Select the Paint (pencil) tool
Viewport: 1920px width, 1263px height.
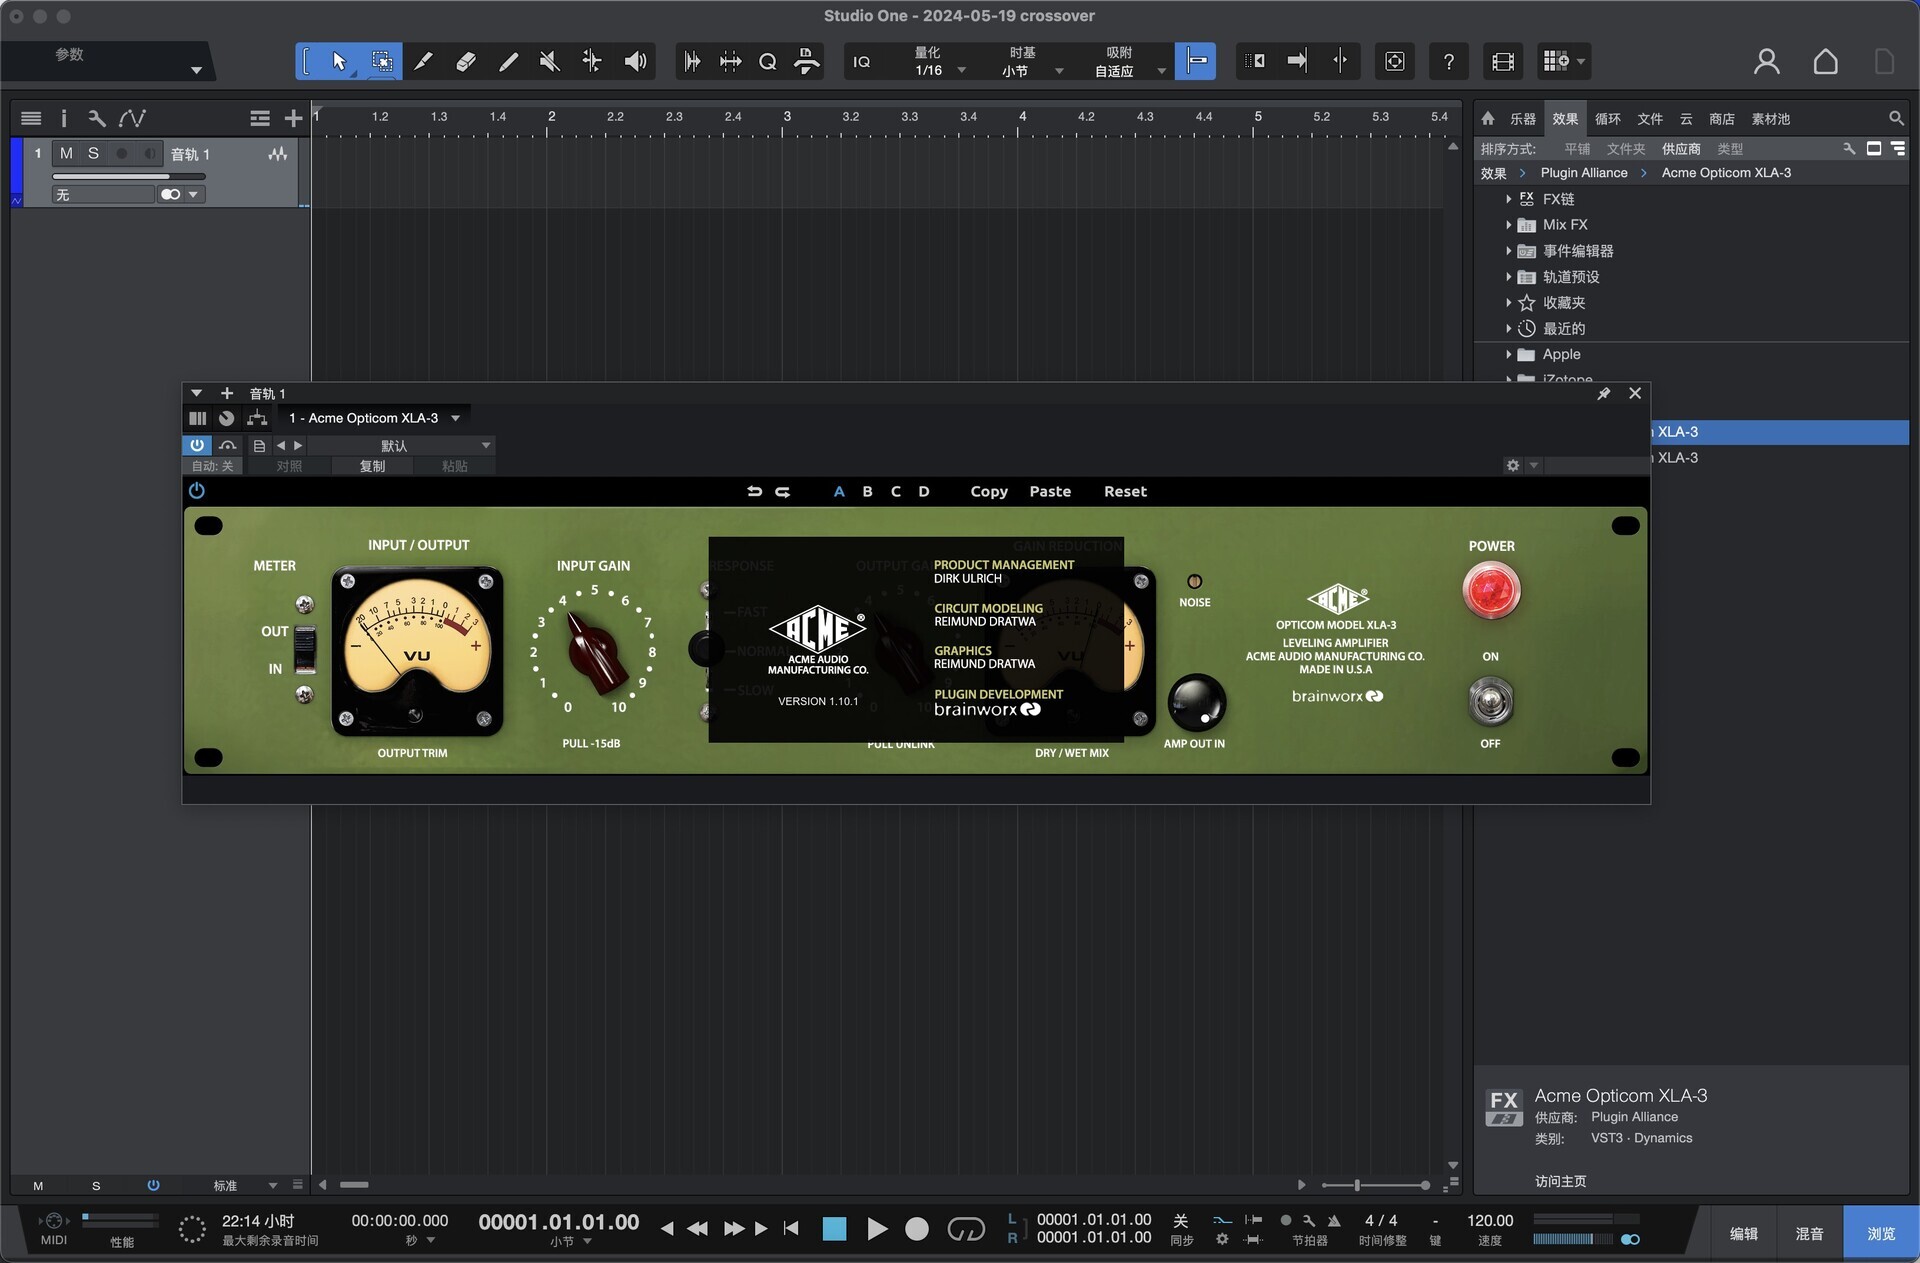pos(508,61)
